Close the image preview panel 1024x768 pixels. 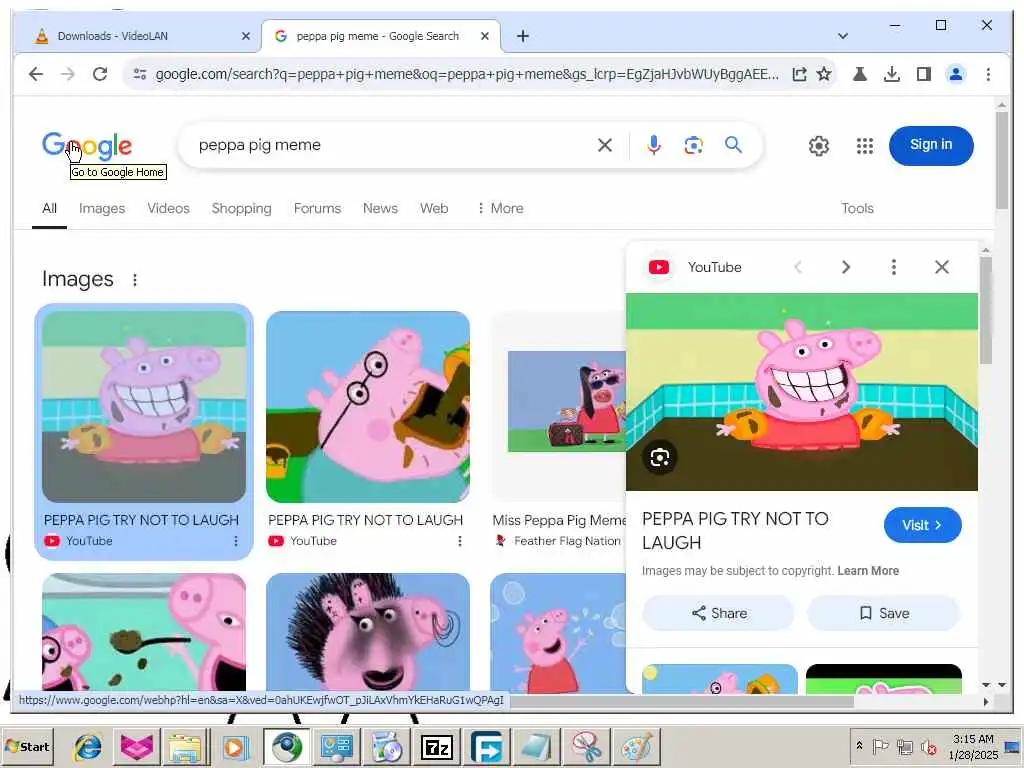coord(942,267)
